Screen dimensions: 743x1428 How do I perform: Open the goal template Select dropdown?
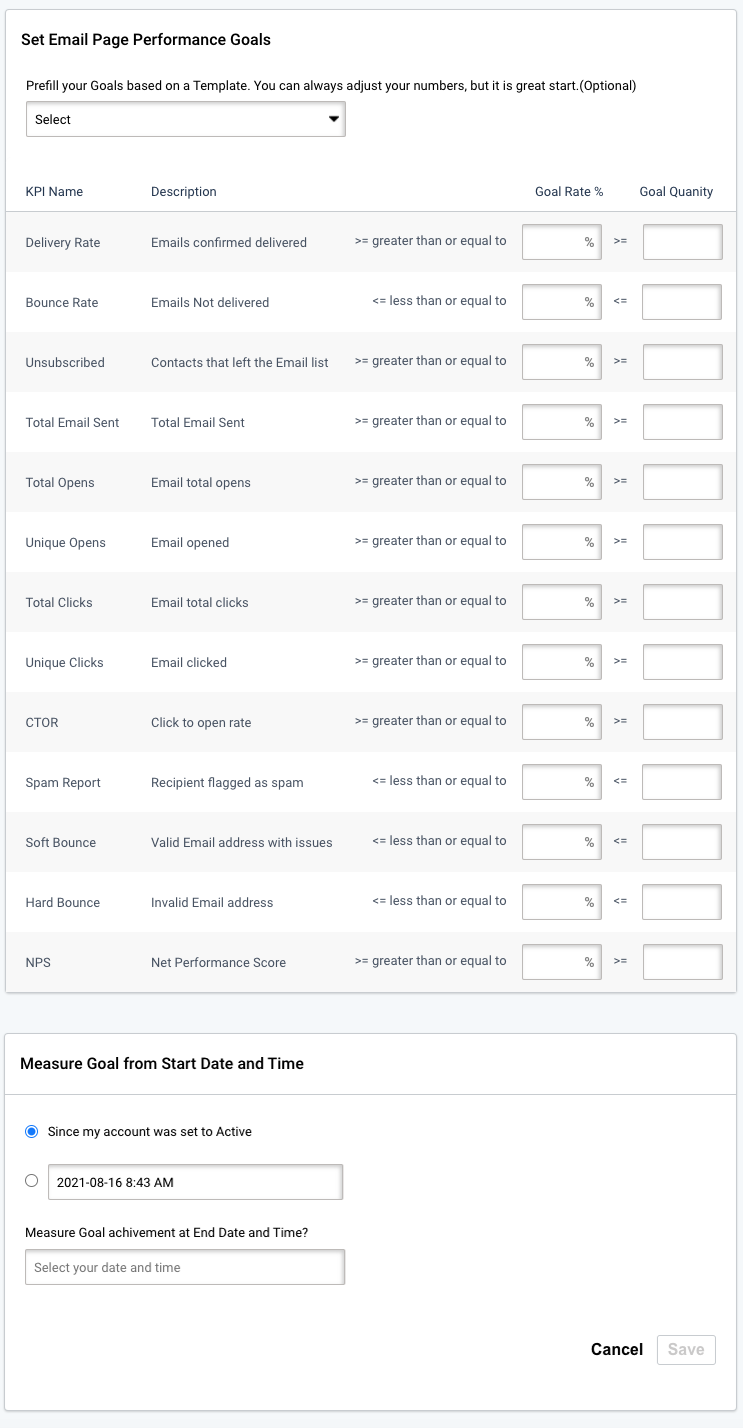tap(185, 119)
